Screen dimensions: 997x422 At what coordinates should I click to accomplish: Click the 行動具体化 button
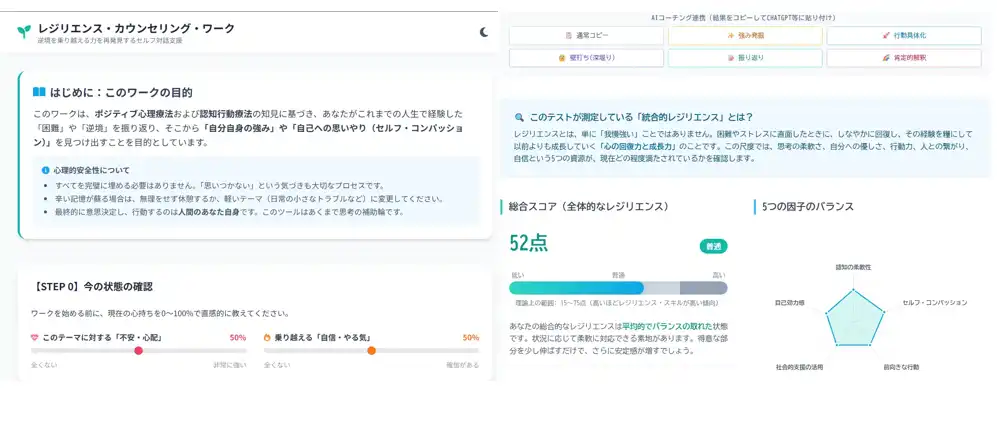(x=904, y=36)
